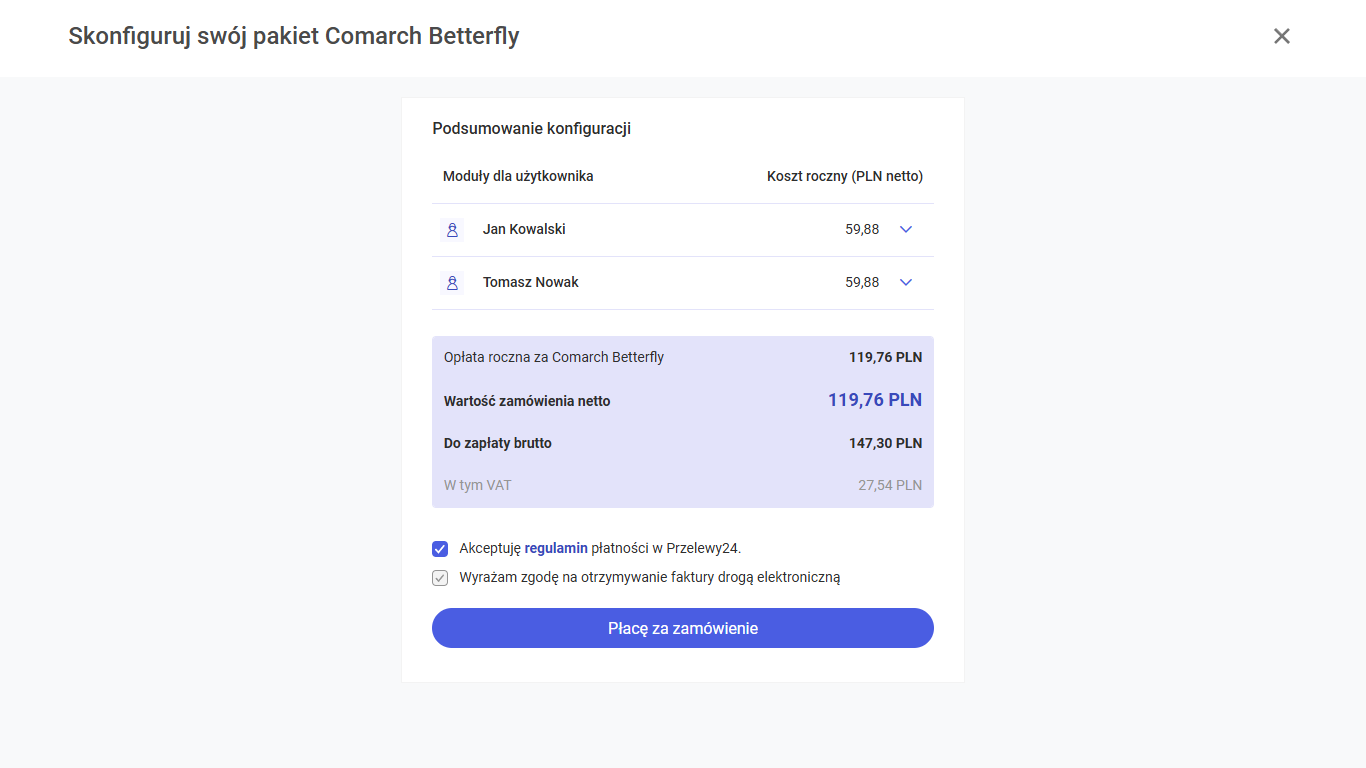Click the Do zapłaty brutto 147,30 PLN amount
The height and width of the screenshot is (768, 1366).
(885, 443)
